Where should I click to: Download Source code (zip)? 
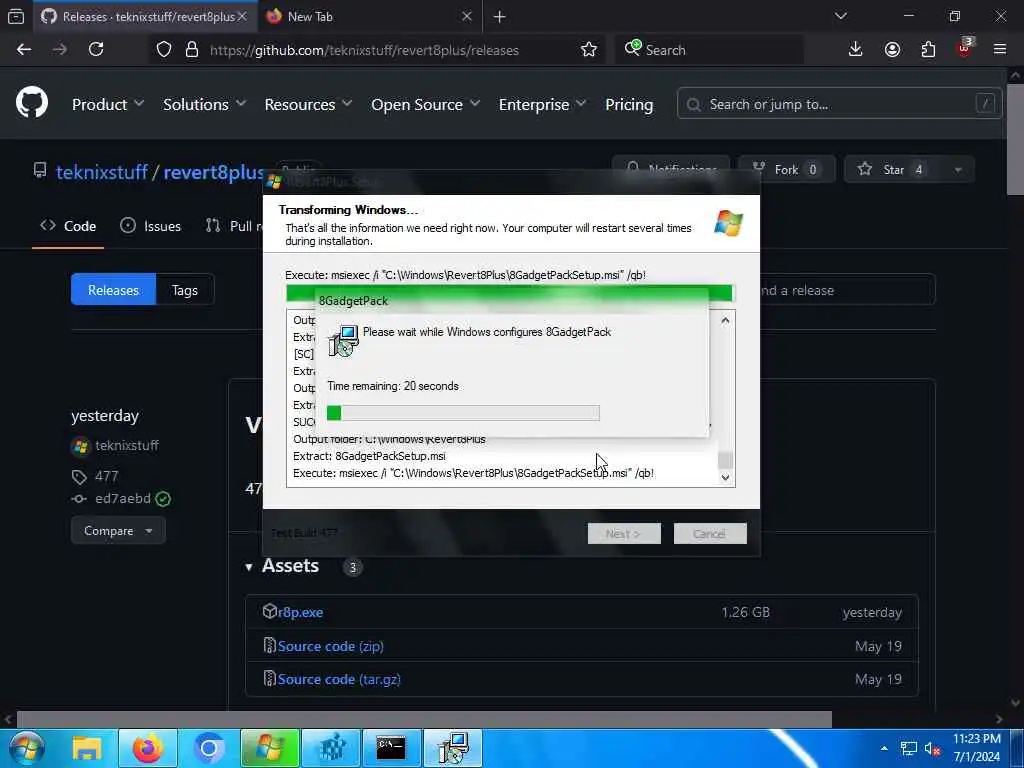(x=330, y=646)
